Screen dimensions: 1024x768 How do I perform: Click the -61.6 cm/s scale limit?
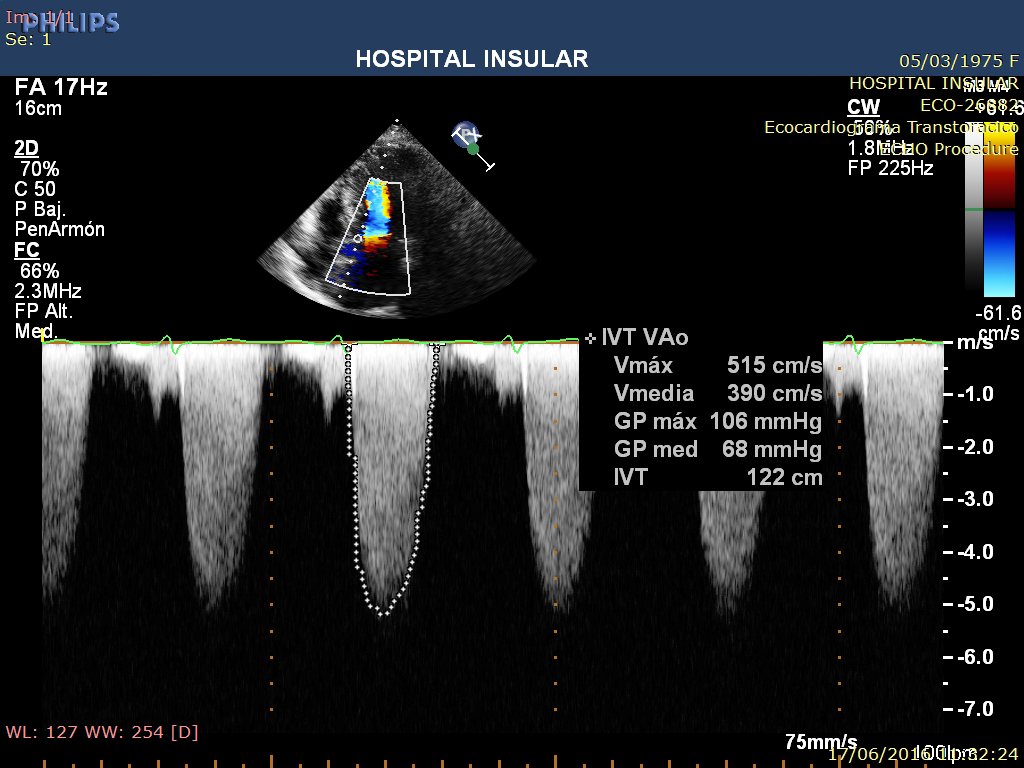(997, 323)
